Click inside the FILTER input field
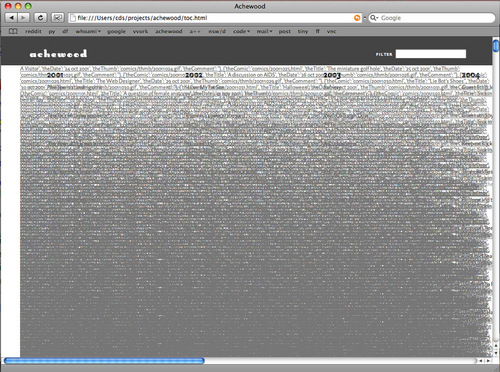500x372 pixels. (431, 54)
